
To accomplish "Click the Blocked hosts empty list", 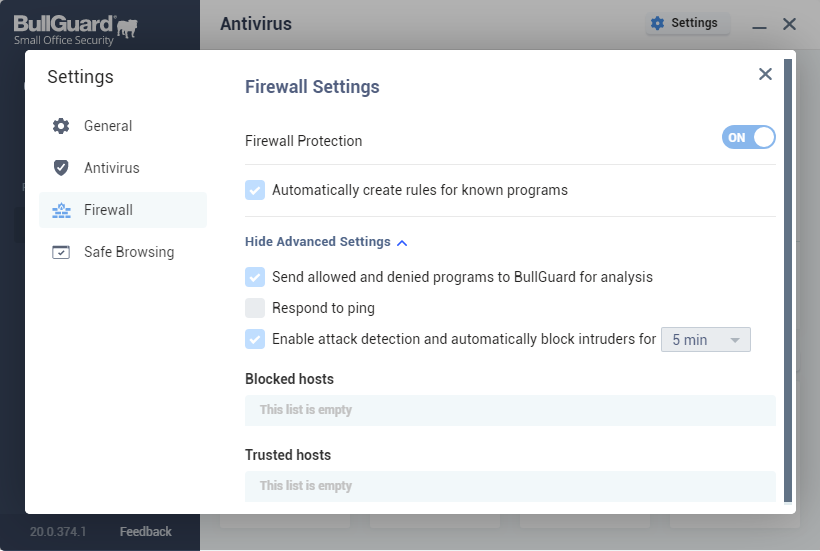I will (510, 410).
